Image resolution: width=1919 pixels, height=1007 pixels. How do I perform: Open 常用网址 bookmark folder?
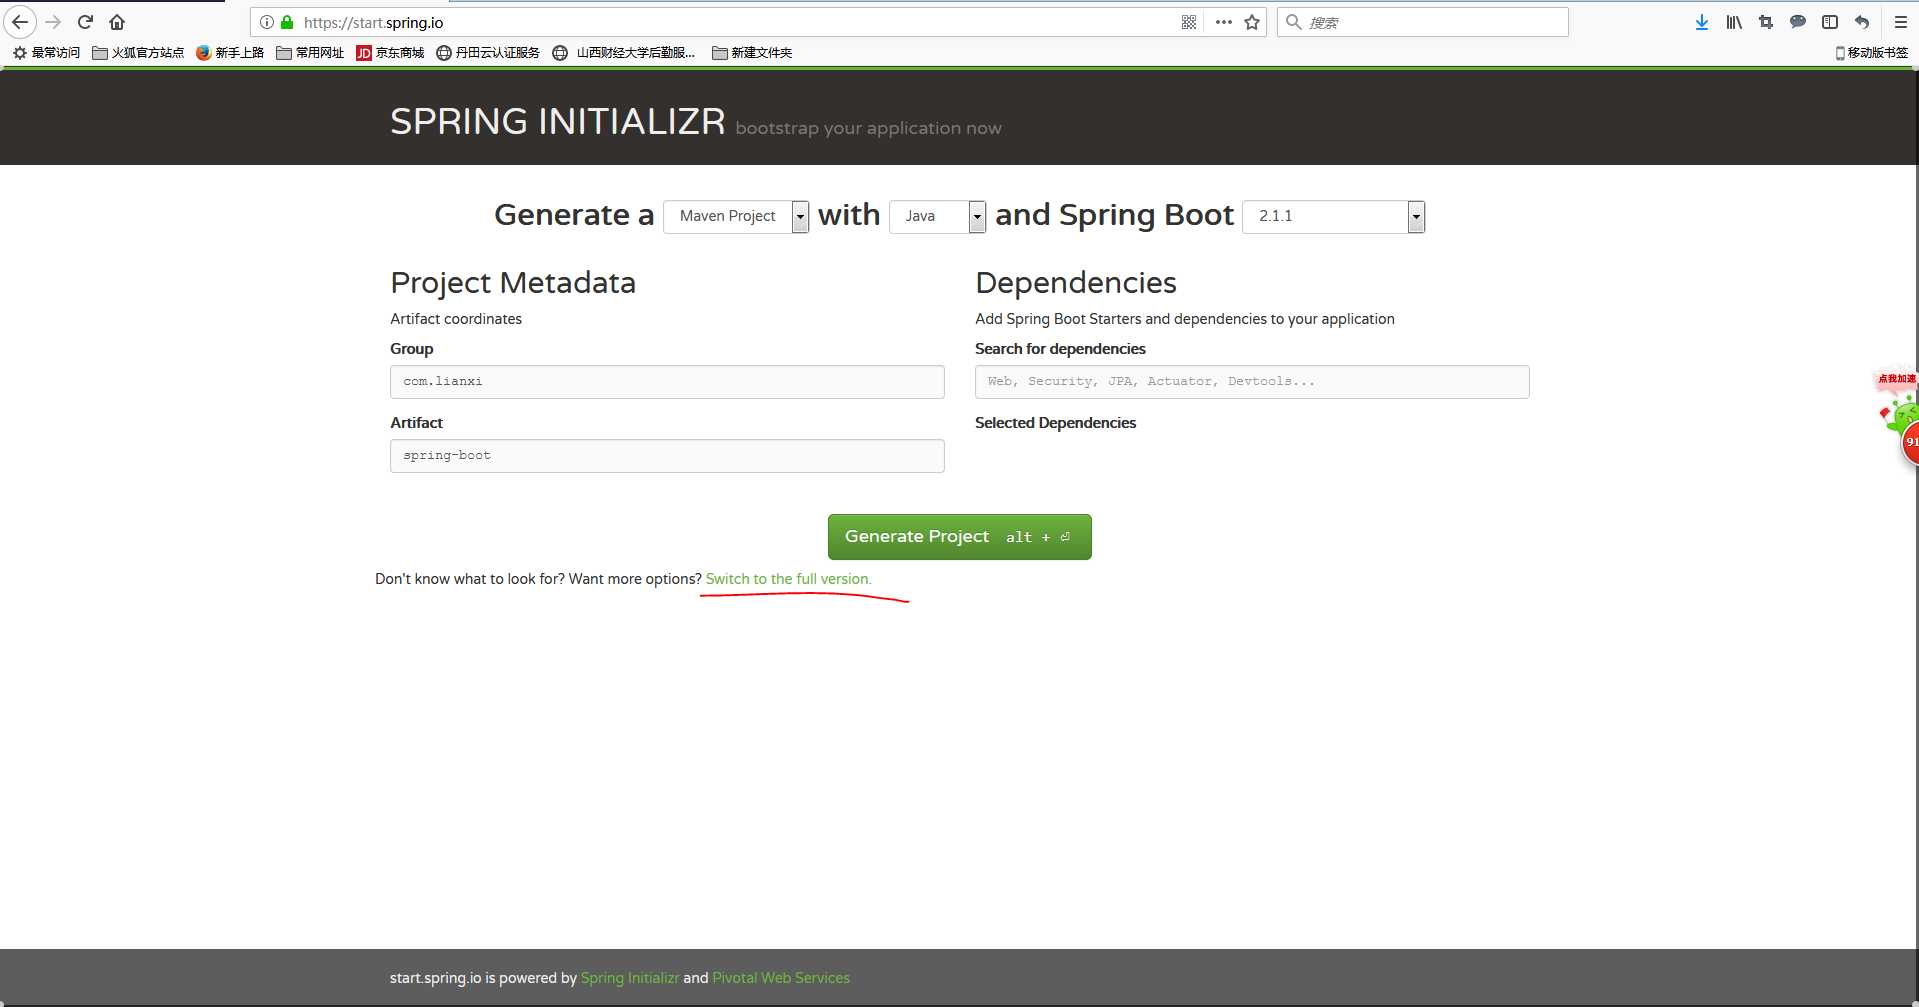click(310, 53)
